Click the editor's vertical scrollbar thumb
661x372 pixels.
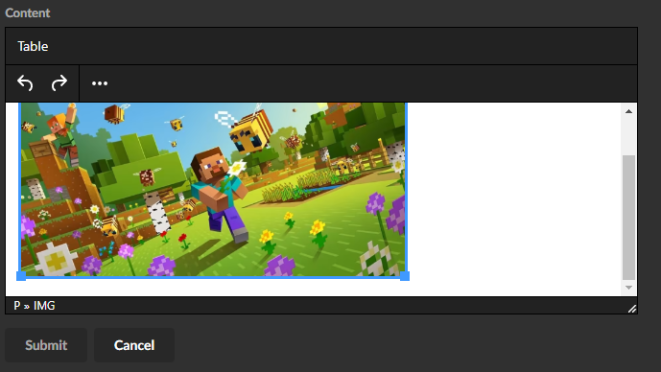coord(629,217)
